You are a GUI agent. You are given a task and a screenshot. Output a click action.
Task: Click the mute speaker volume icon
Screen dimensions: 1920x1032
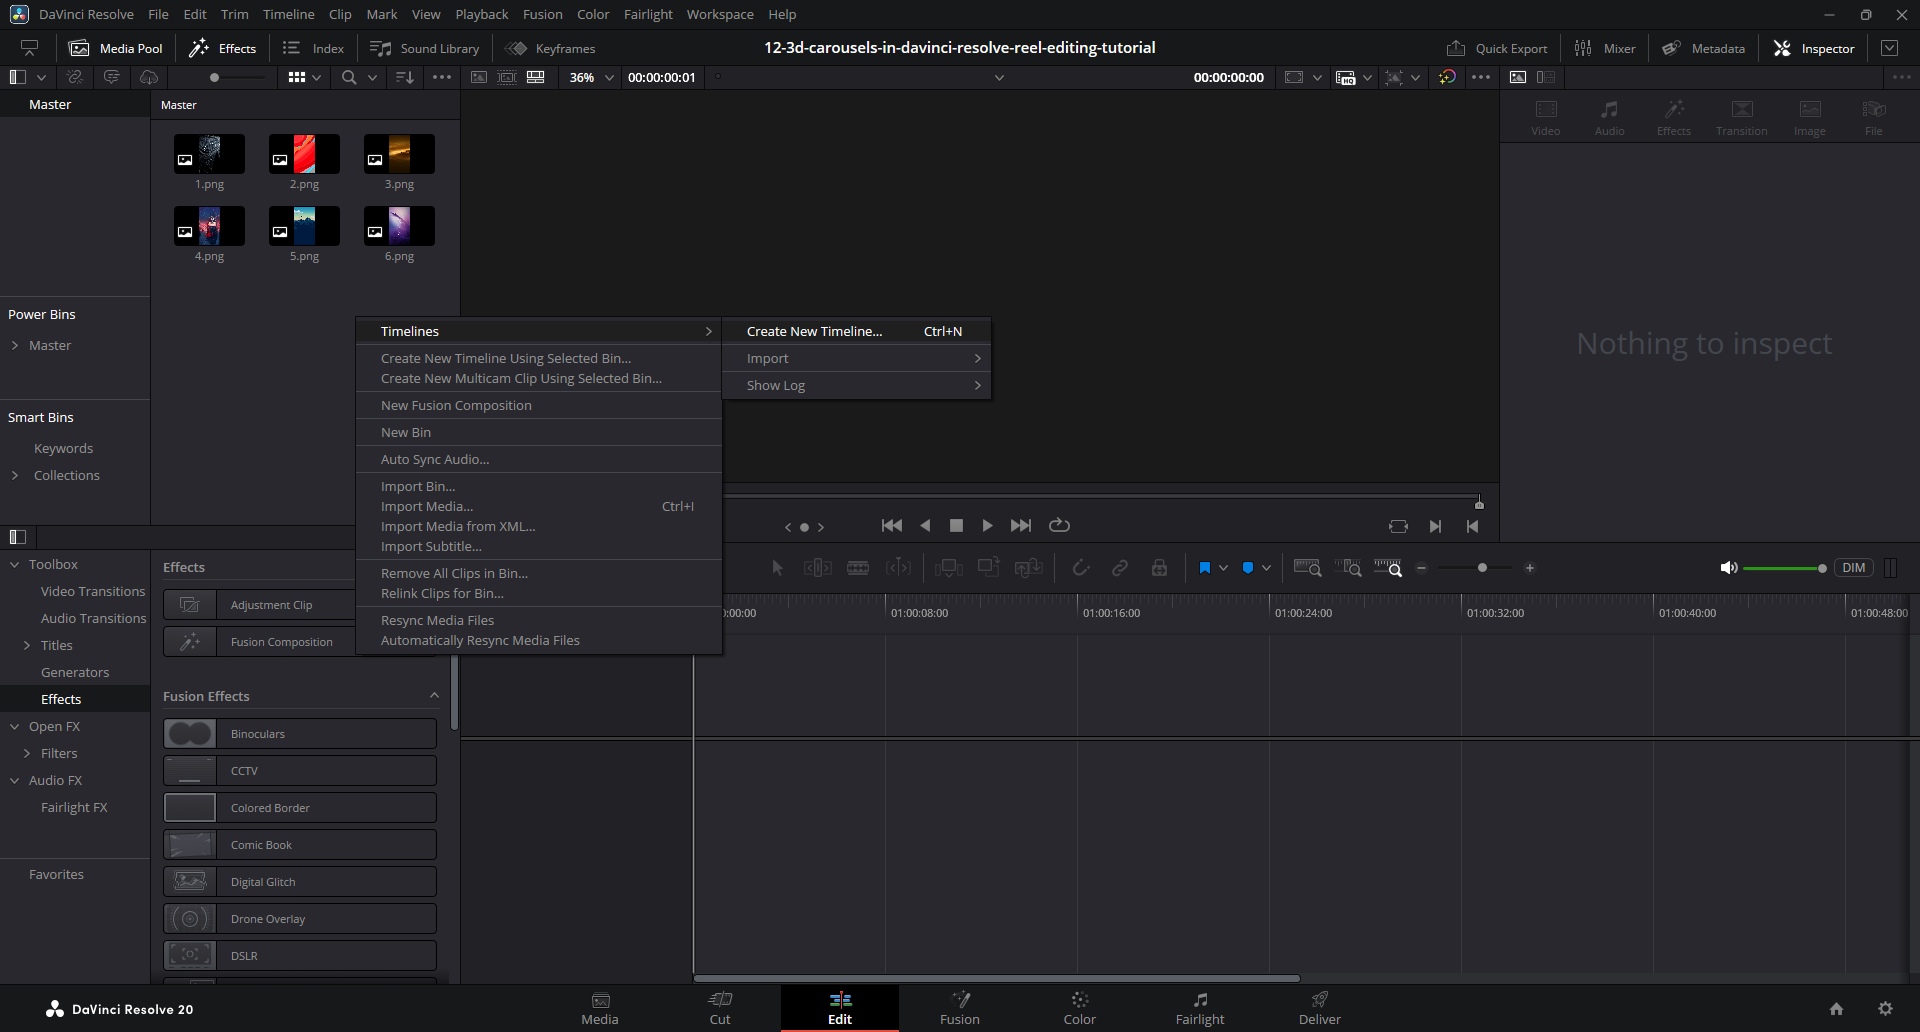point(1728,568)
